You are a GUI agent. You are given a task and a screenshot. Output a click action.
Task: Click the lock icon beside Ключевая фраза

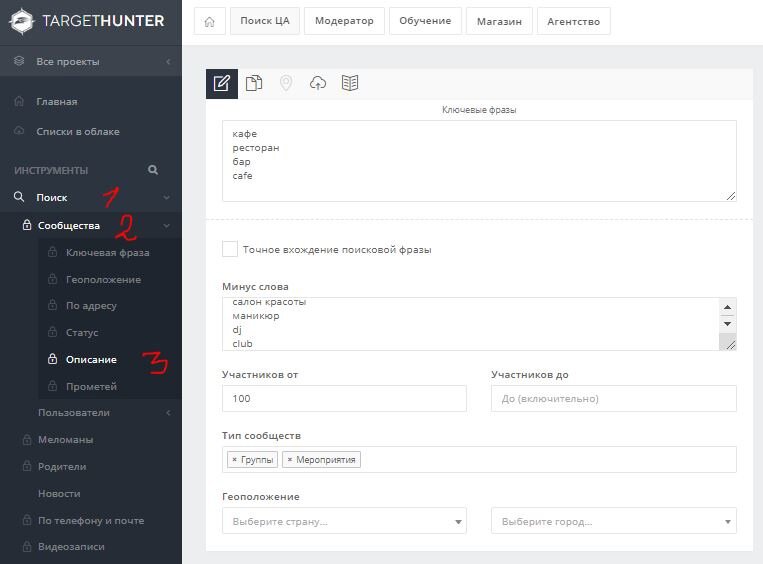[x=52, y=252]
